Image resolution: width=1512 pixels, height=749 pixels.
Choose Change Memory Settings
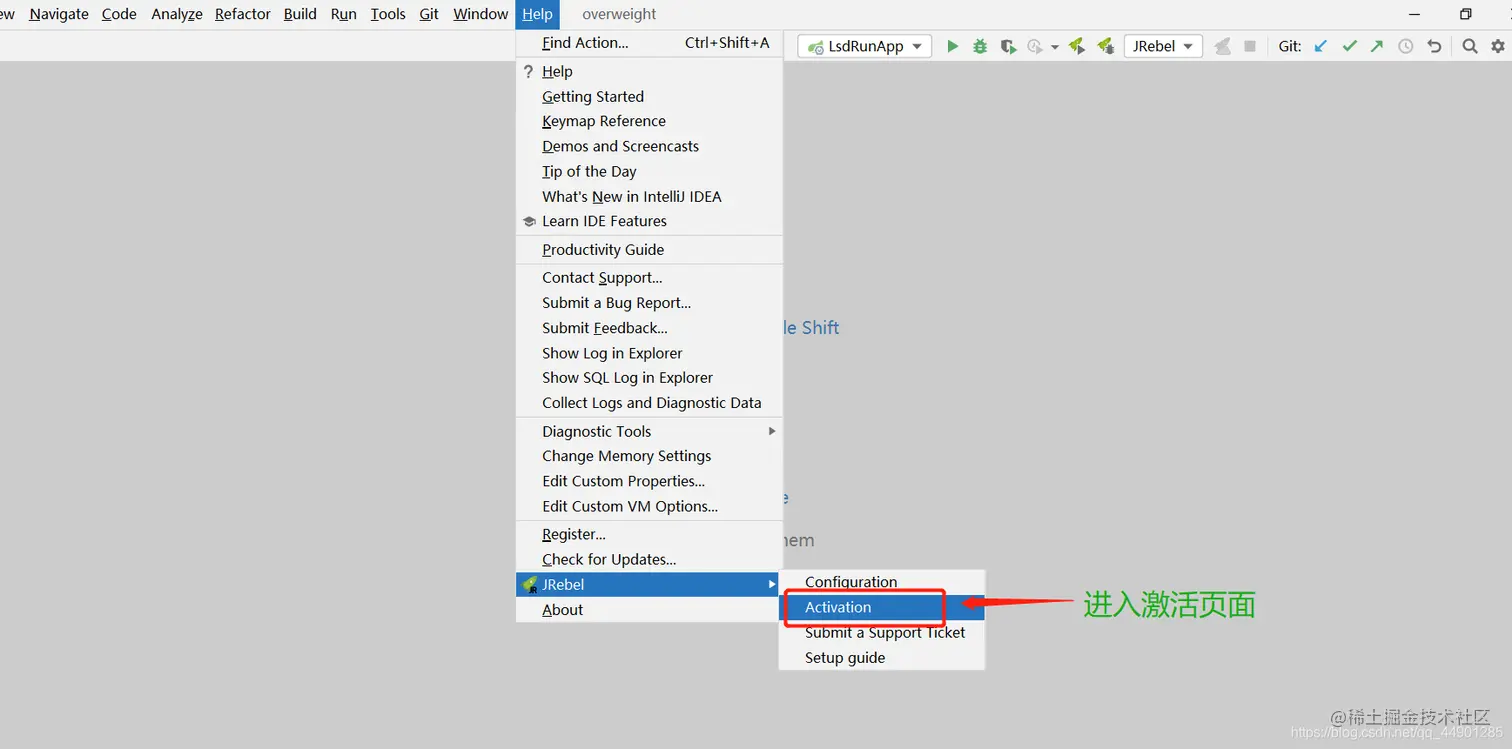tap(648, 456)
